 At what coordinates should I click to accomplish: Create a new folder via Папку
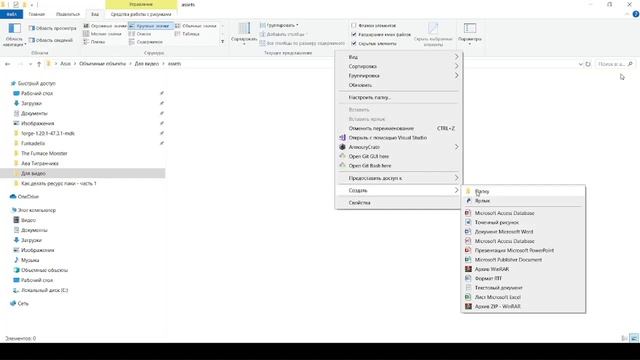coord(523,191)
